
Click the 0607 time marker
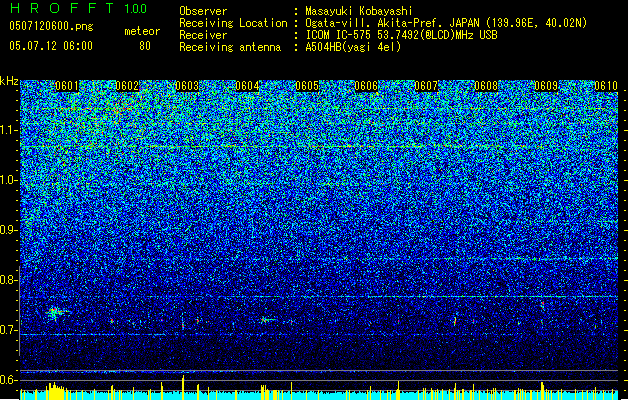pos(426,86)
